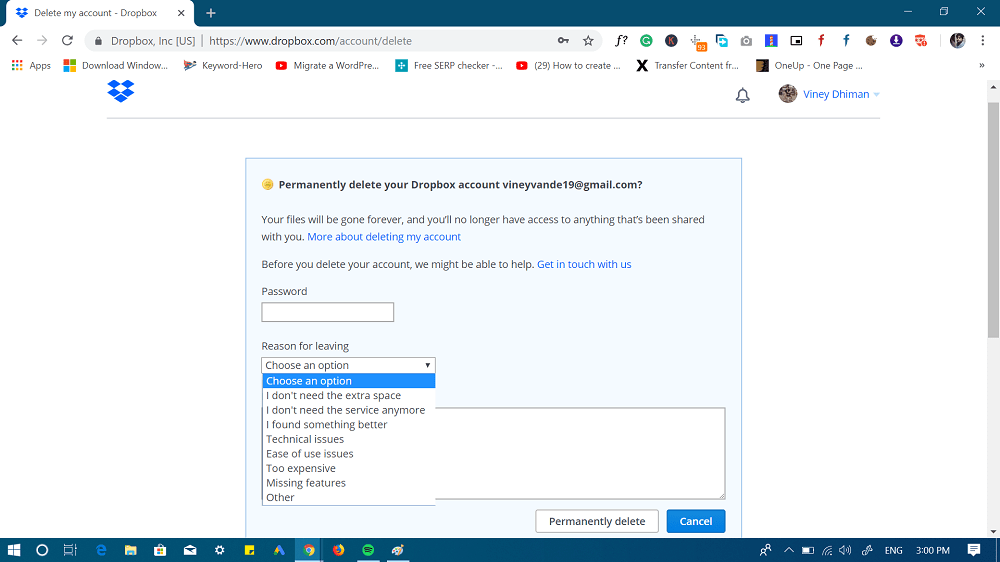
Task: Open Settings gear on the taskbar
Action: (219, 550)
